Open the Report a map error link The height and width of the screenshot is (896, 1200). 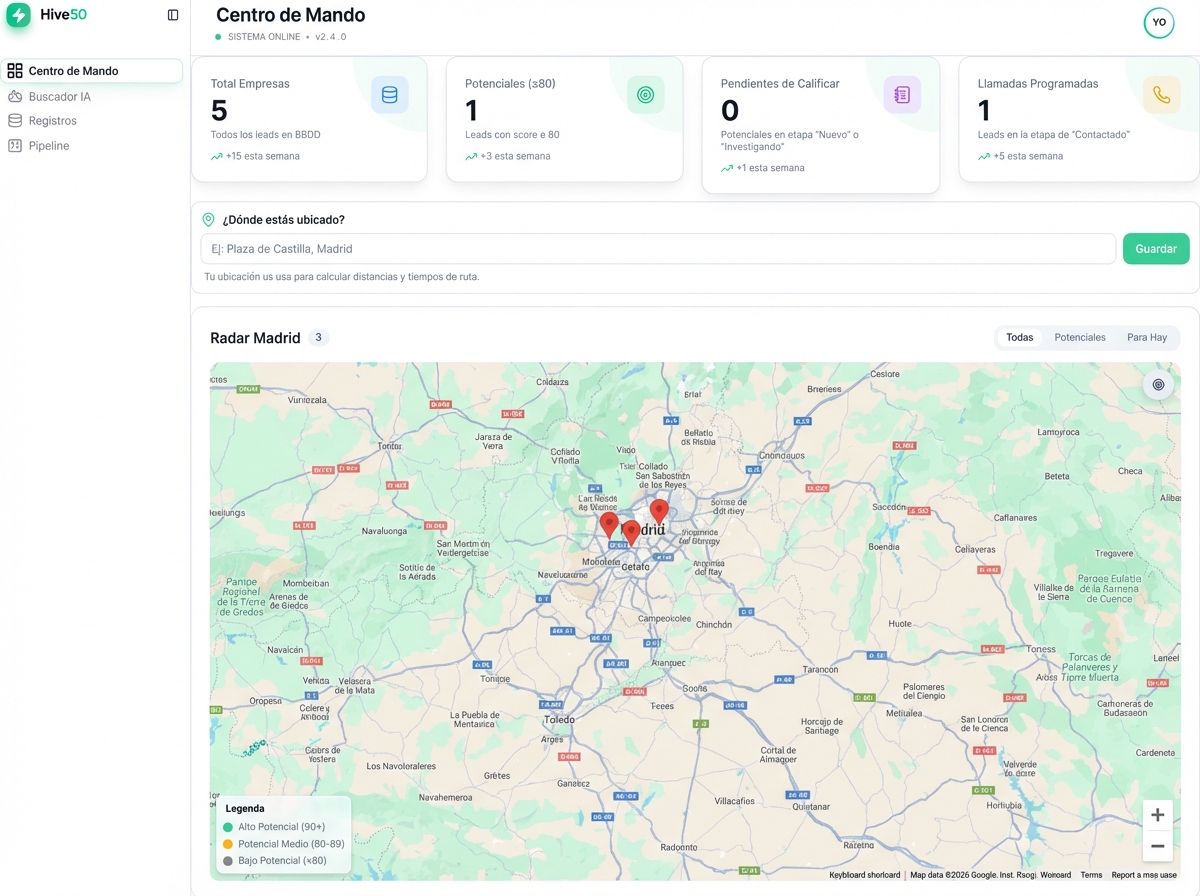tap(1143, 874)
